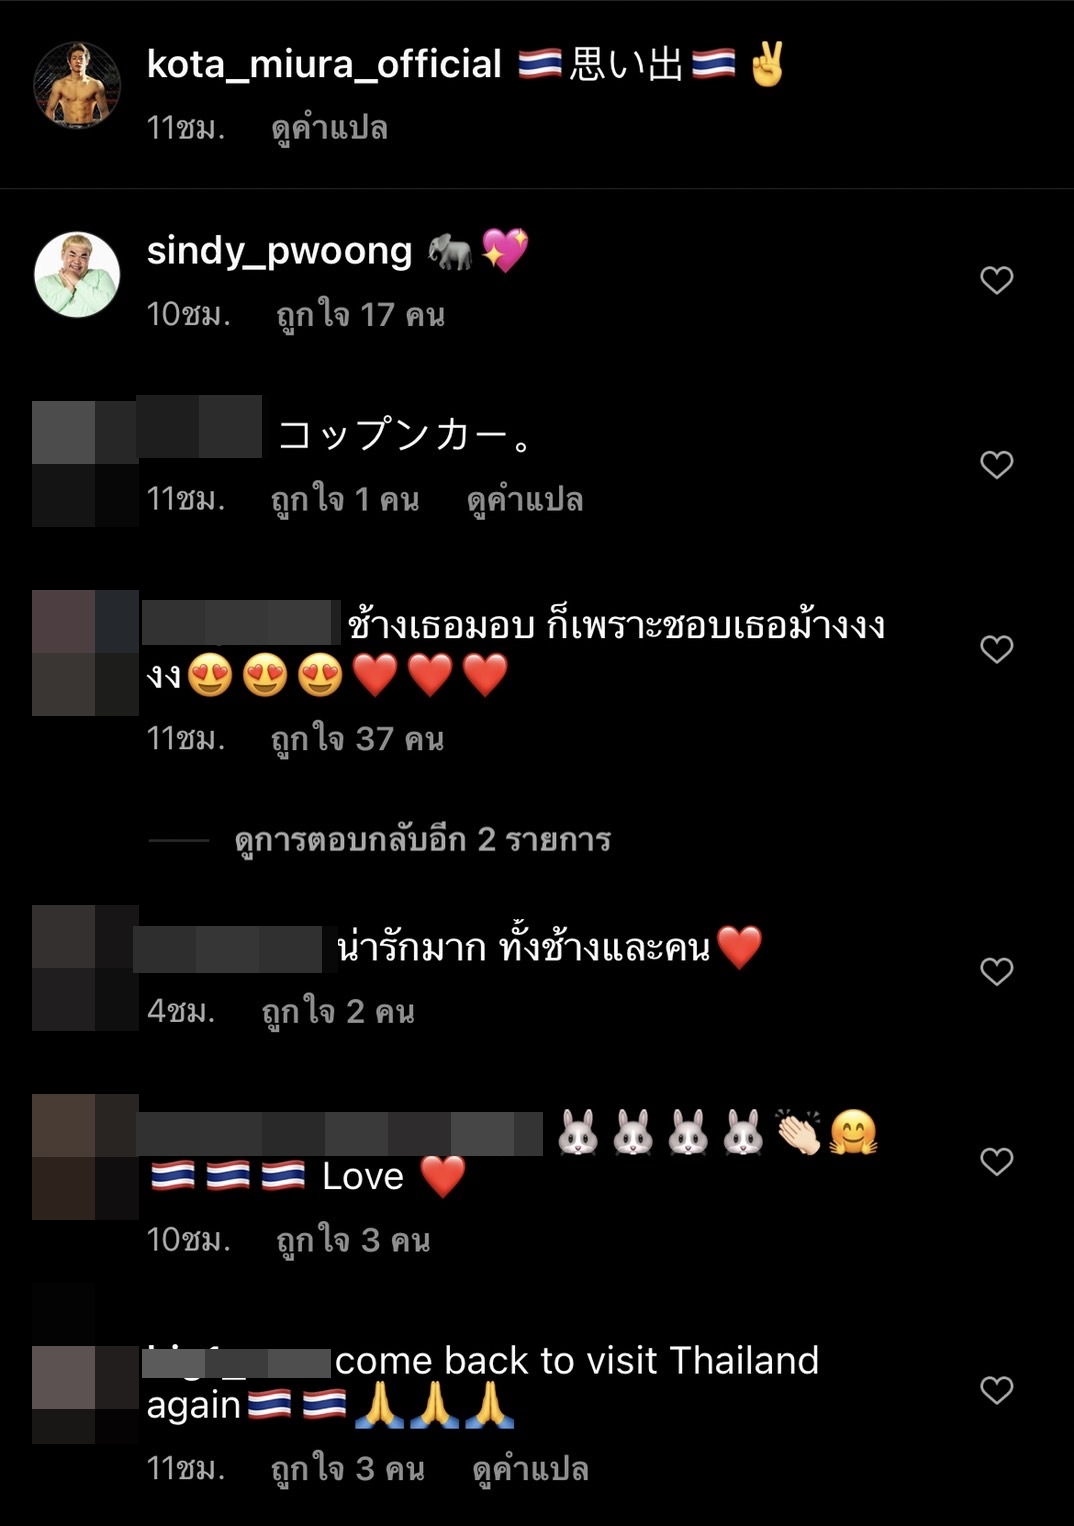View the ถูกใจ 17 คน likes list
The image size is (1074, 1526).
(360, 315)
